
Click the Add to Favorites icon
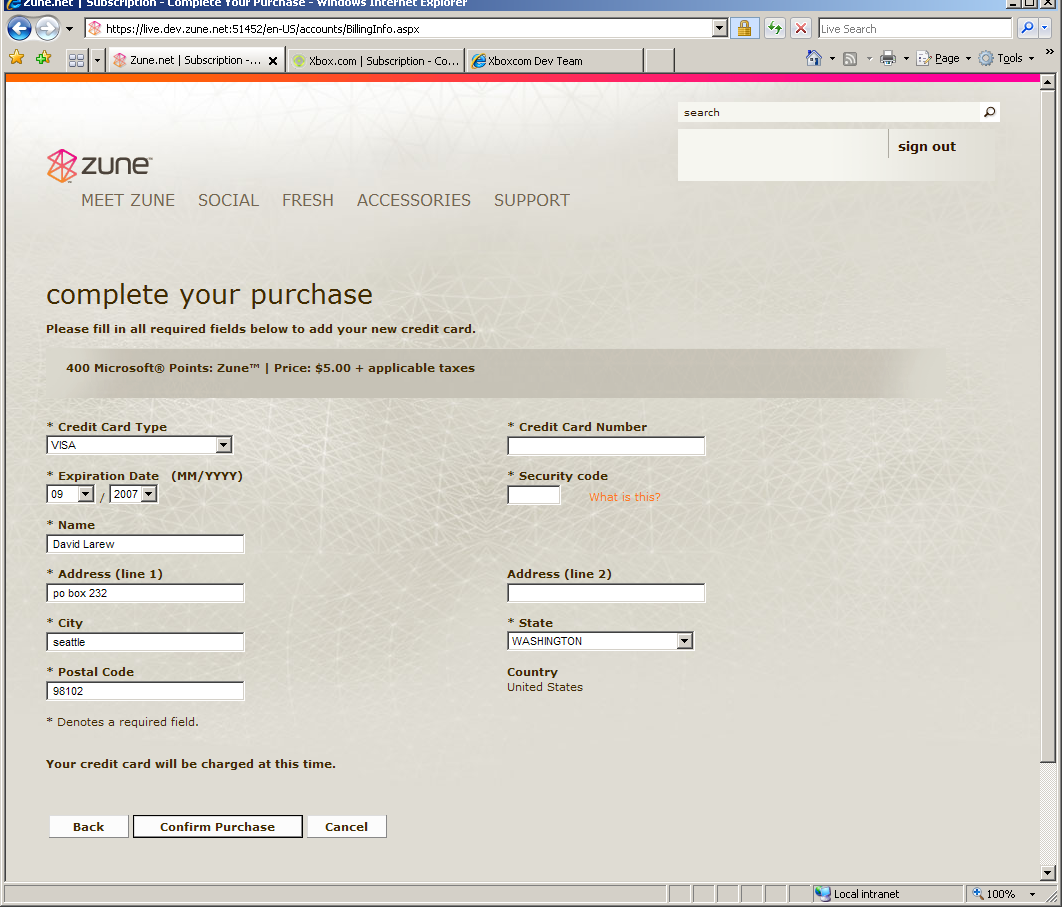pos(43,58)
